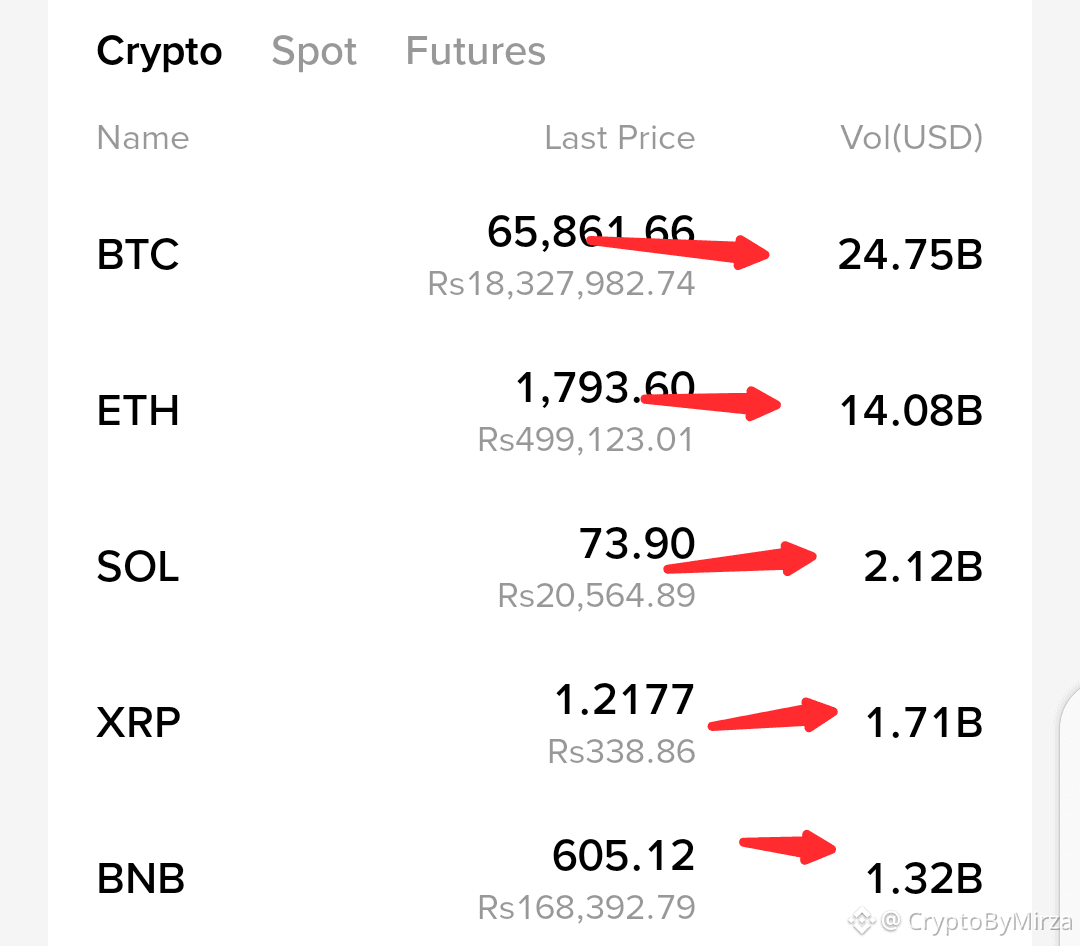Open the ETH row
Image resolution: width=1080 pixels, height=946 pixels.
(x=540, y=411)
